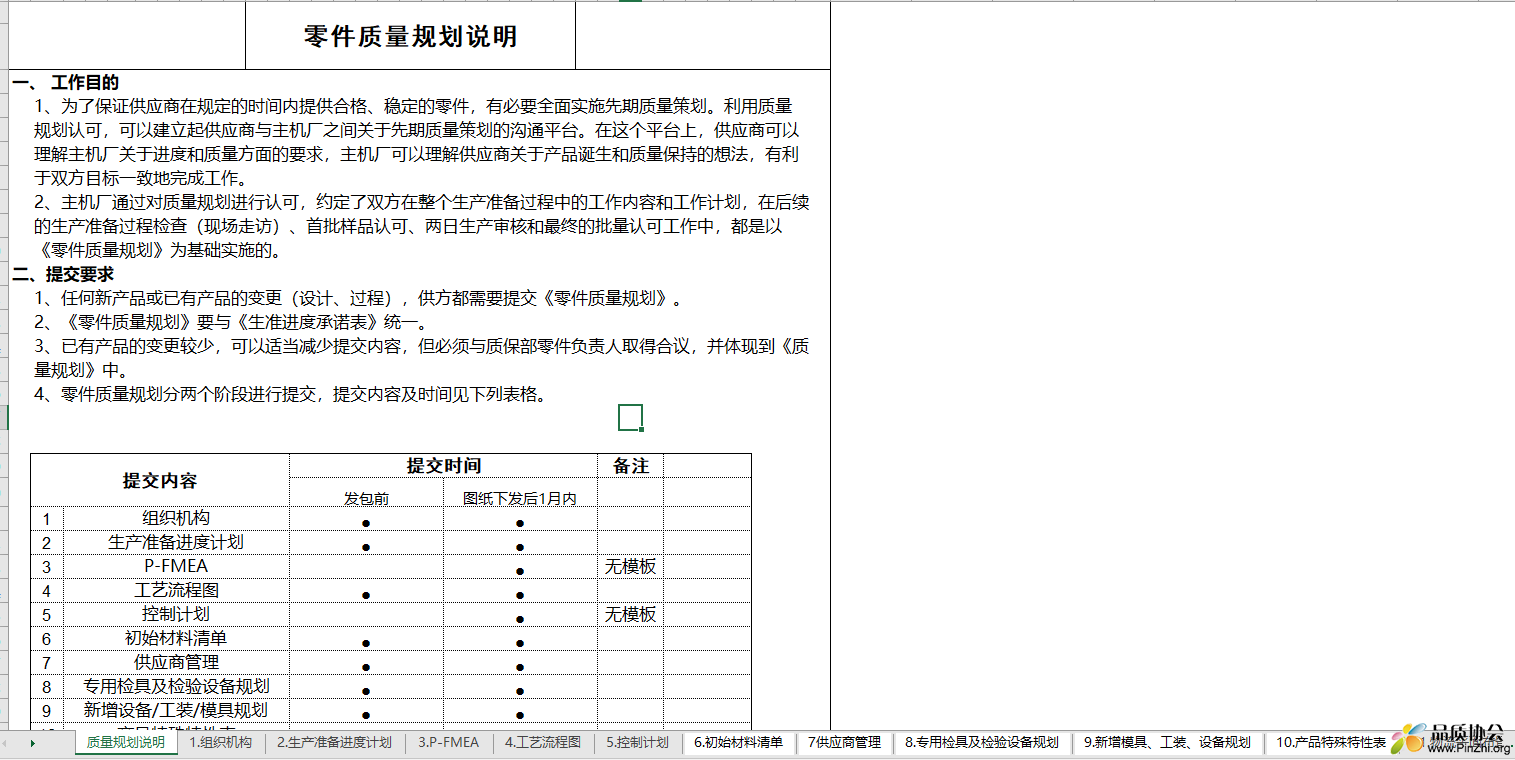
Task: Click the 发包前 bullet in the 工艺流程图 row
Action: click(x=366, y=595)
